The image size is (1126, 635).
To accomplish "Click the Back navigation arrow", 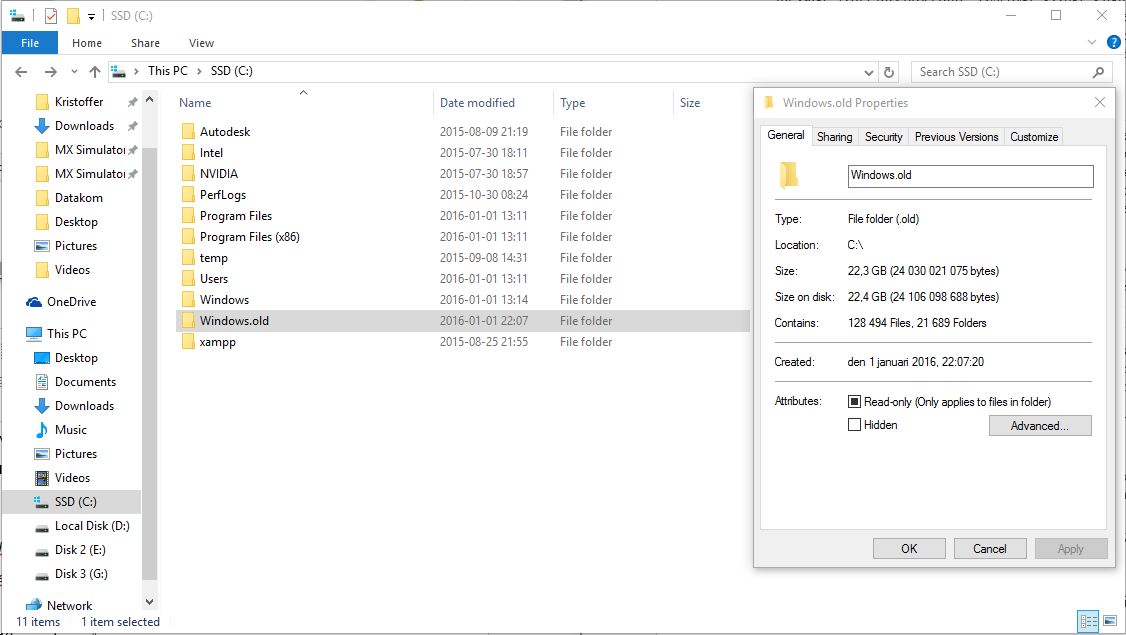I will (x=21, y=72).
